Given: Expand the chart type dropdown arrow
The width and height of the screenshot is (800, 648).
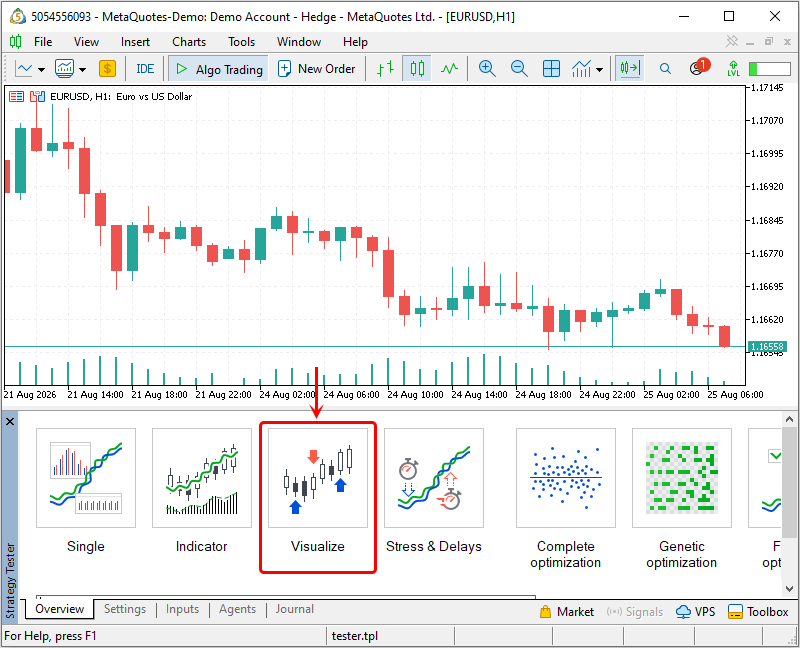Looking at the screenshot, I should 42,69.
